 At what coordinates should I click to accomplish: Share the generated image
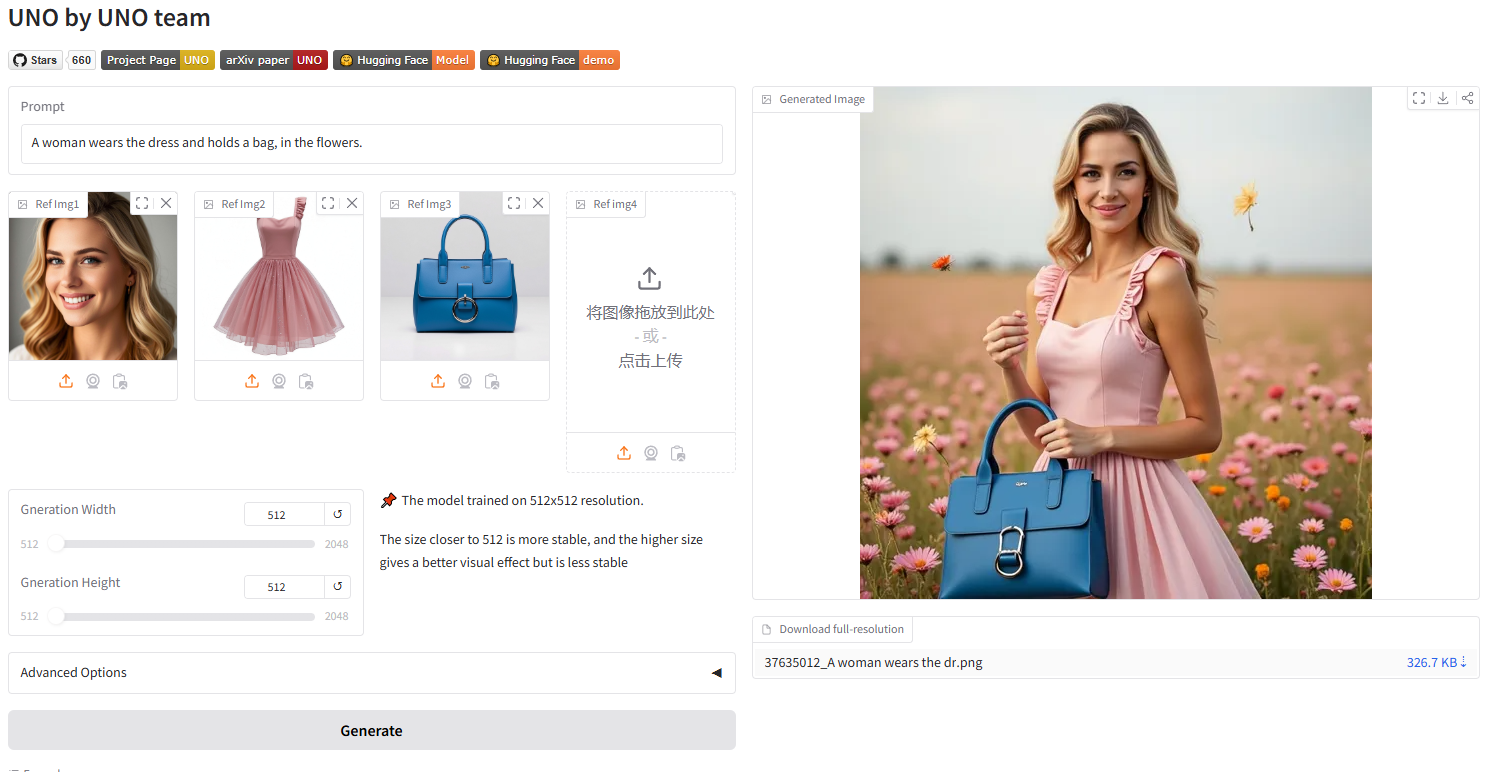point(1467,98)
